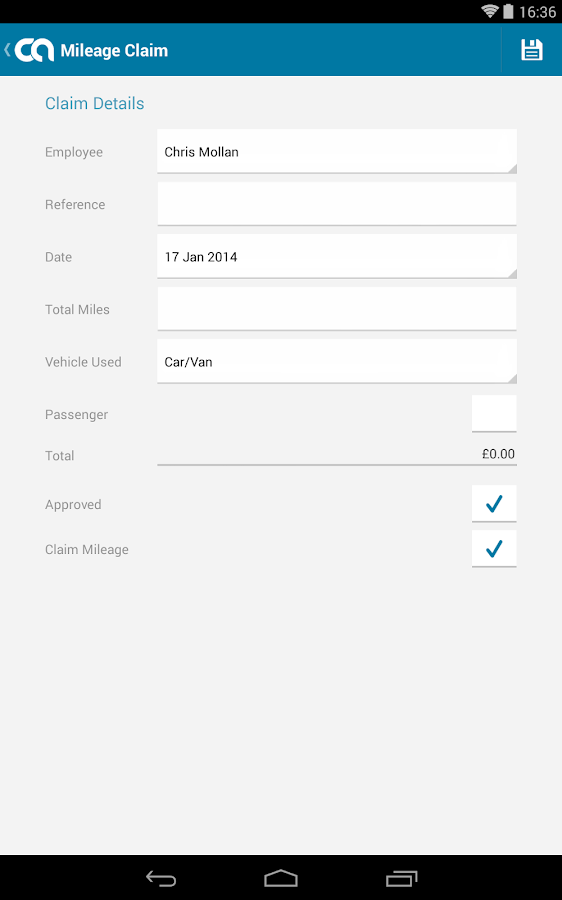Tap the back chevron beside the logo
The width and height of the screenshot is (562, 900).
(7, 50)
